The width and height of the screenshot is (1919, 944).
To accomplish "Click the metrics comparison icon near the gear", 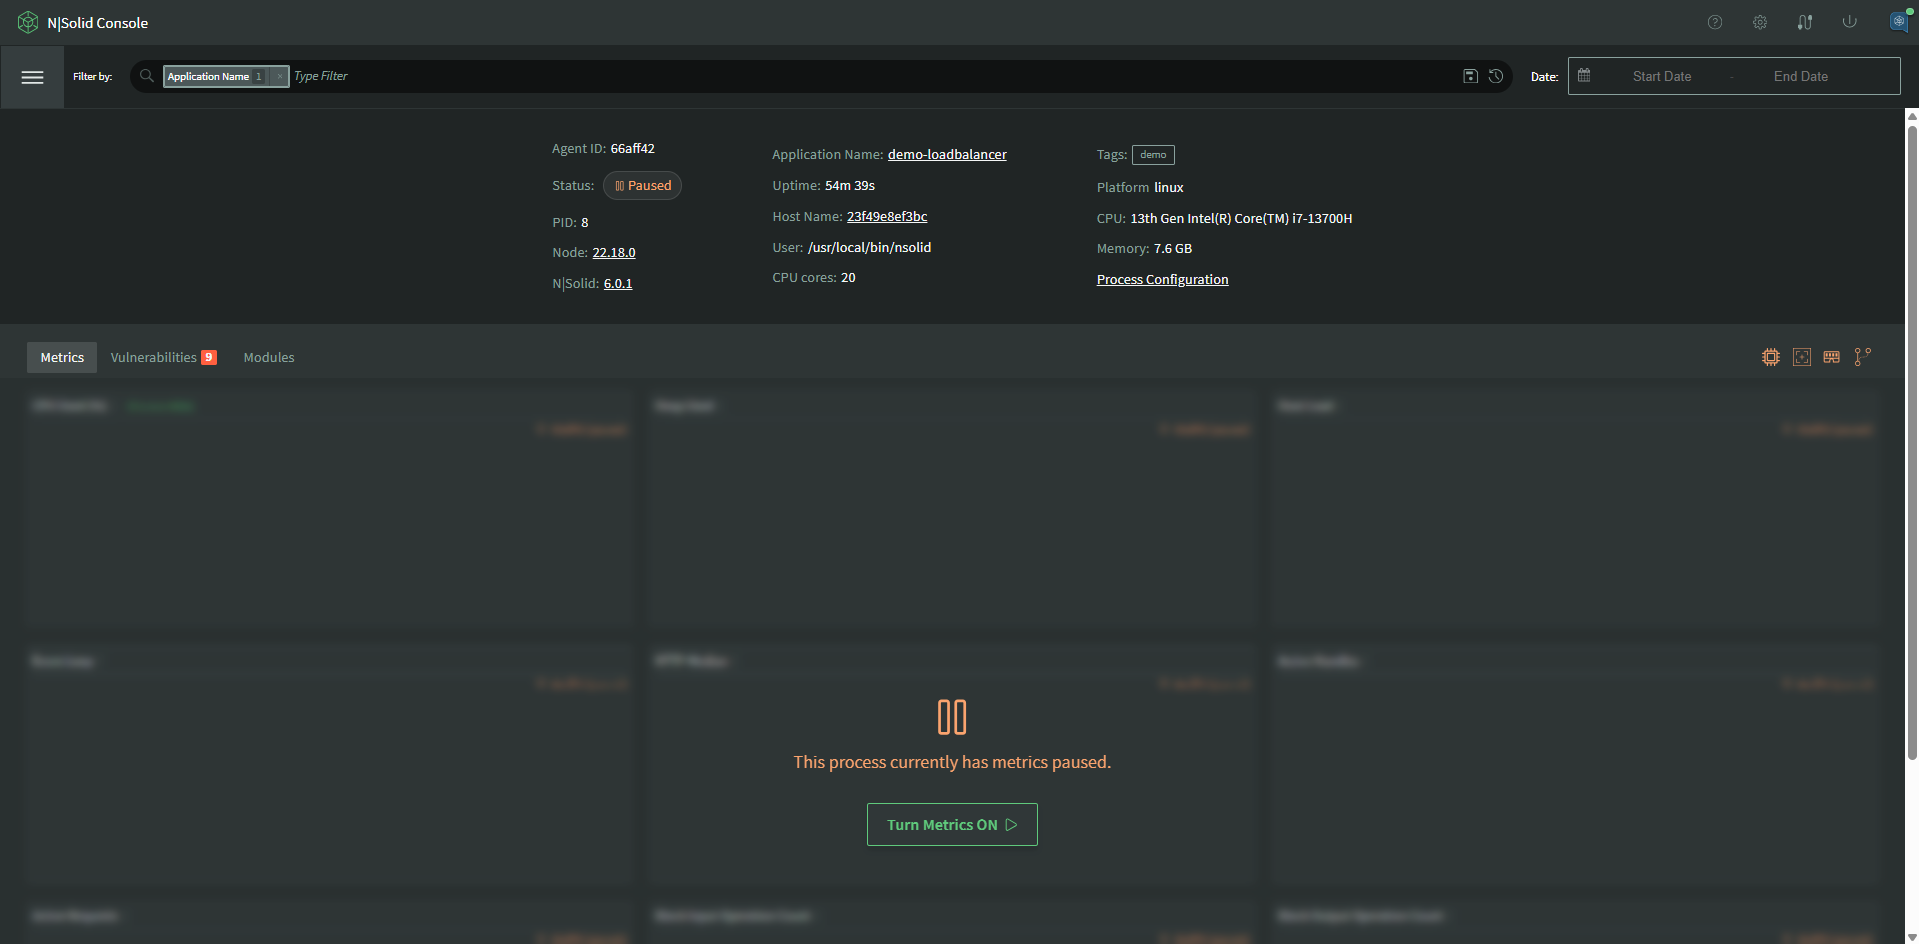I will click(x=1805, y=22).
